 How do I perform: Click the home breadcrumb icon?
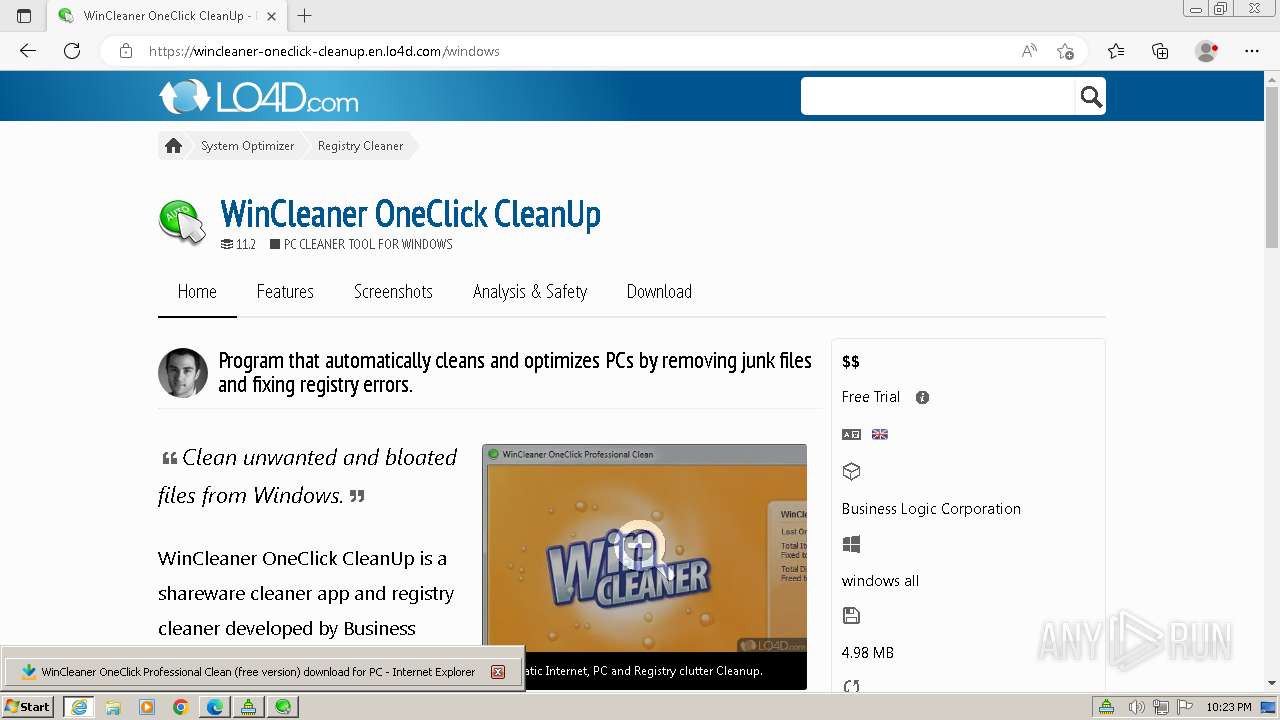[173, 146]
